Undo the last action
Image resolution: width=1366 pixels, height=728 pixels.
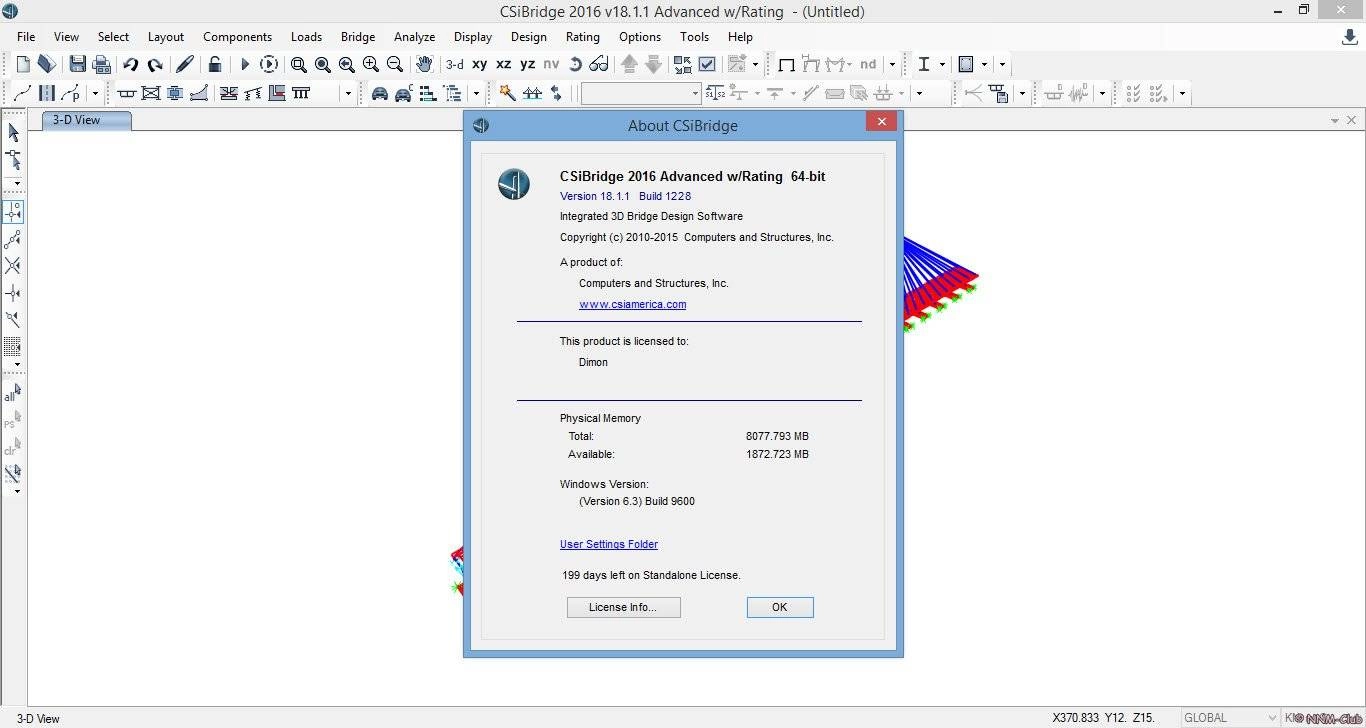click(130, 64)
